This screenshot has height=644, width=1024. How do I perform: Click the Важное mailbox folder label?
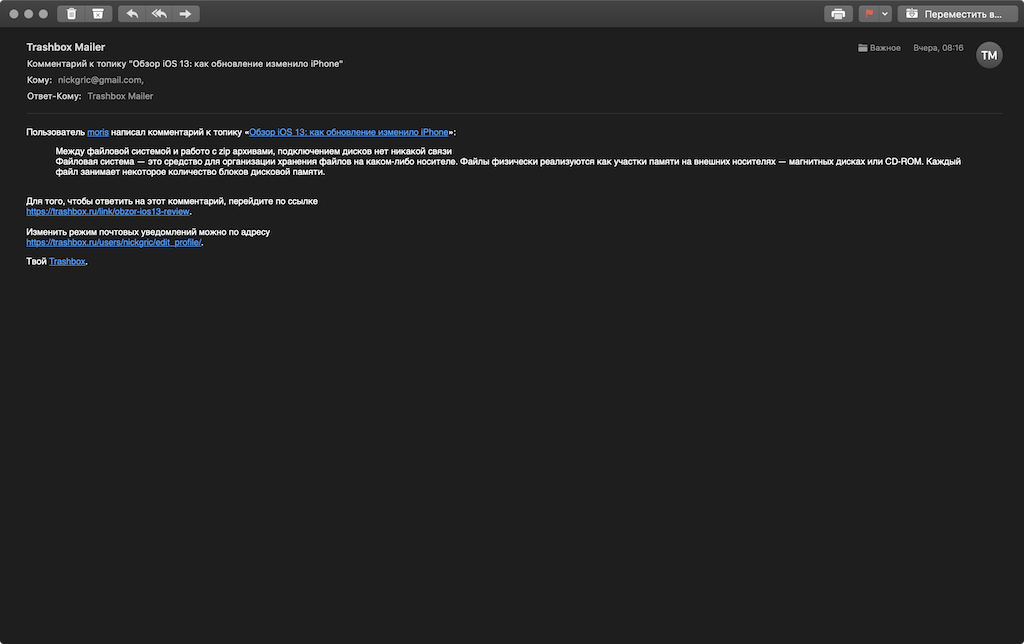[879, 48]
